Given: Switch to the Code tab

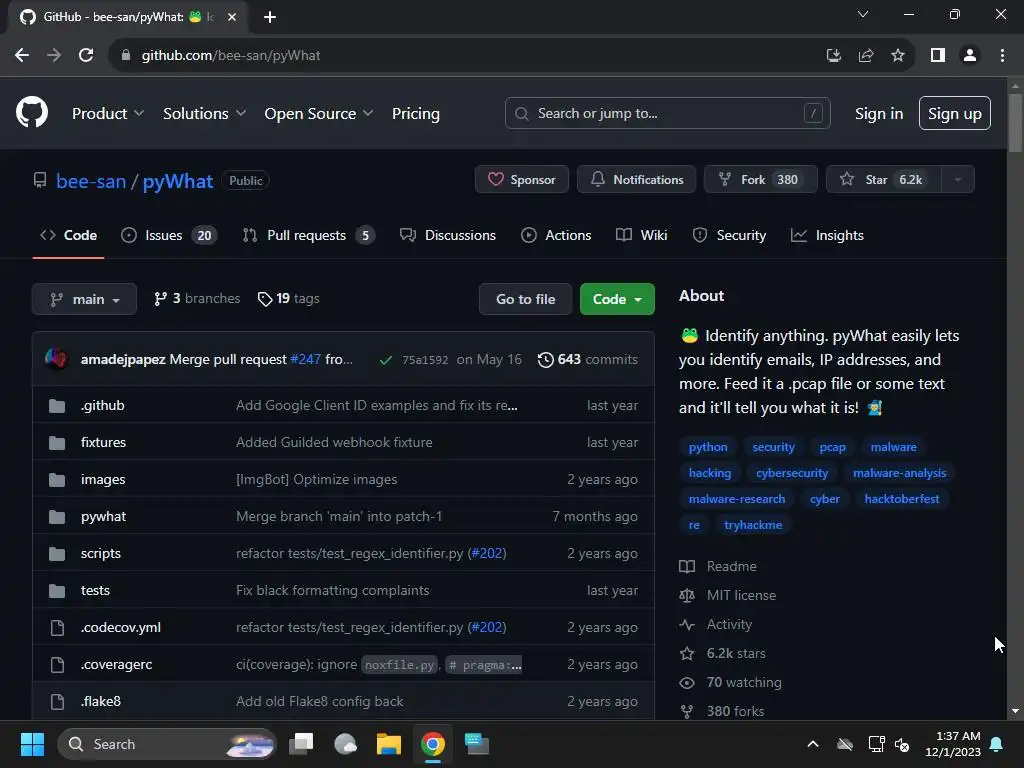Looking at the screenshot, I should point(69,235).
